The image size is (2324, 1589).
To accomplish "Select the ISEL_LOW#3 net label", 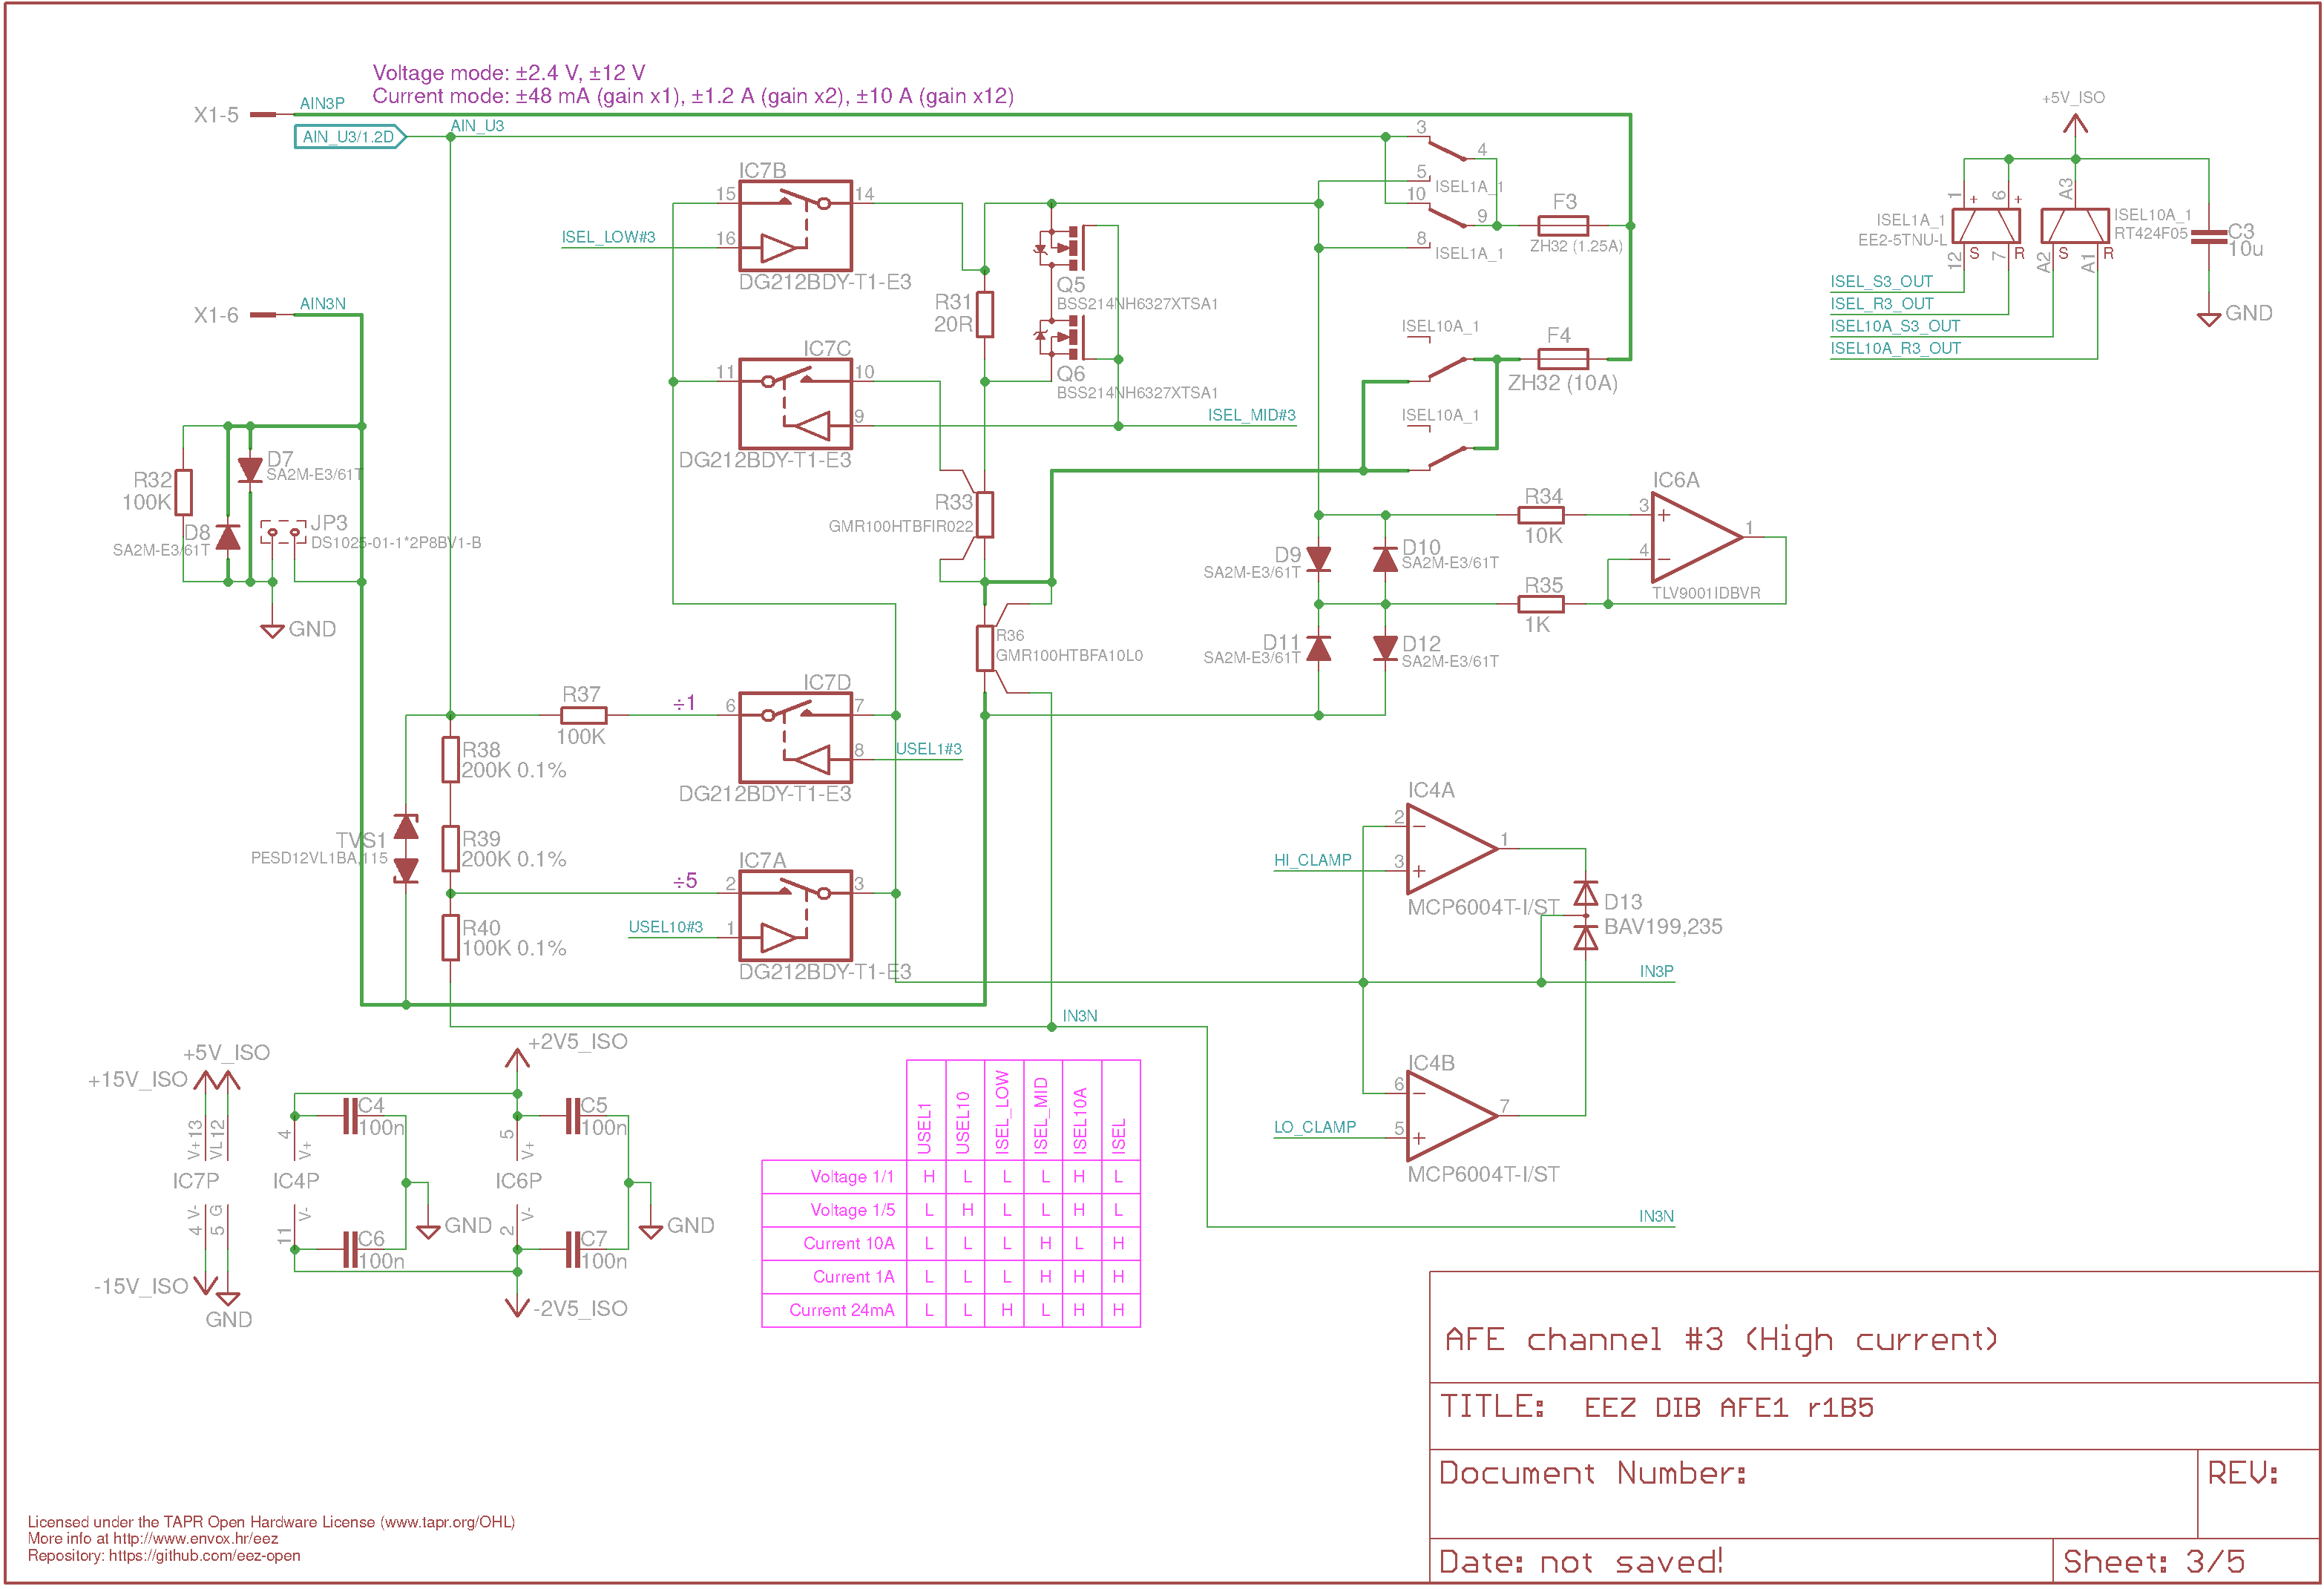I will [x=608, y=237].
